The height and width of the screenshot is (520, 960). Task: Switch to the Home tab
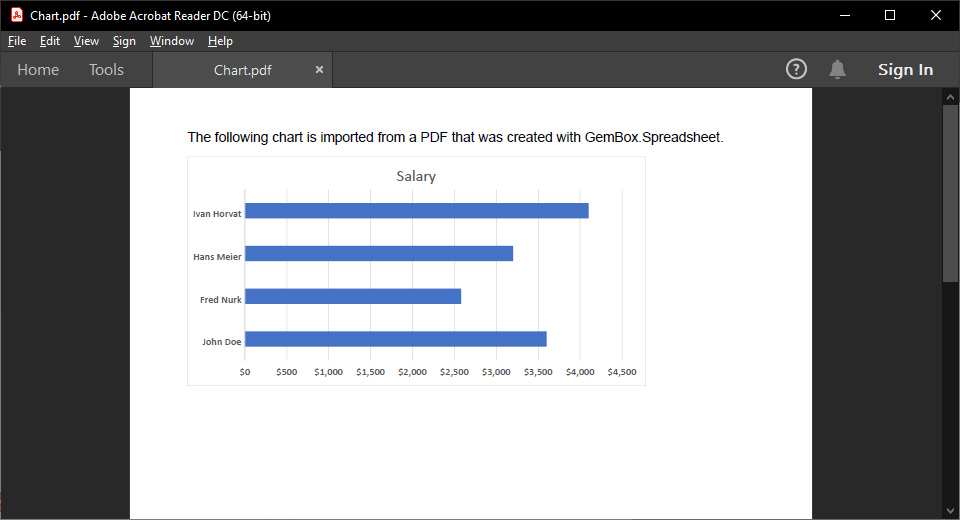(38, 70)
